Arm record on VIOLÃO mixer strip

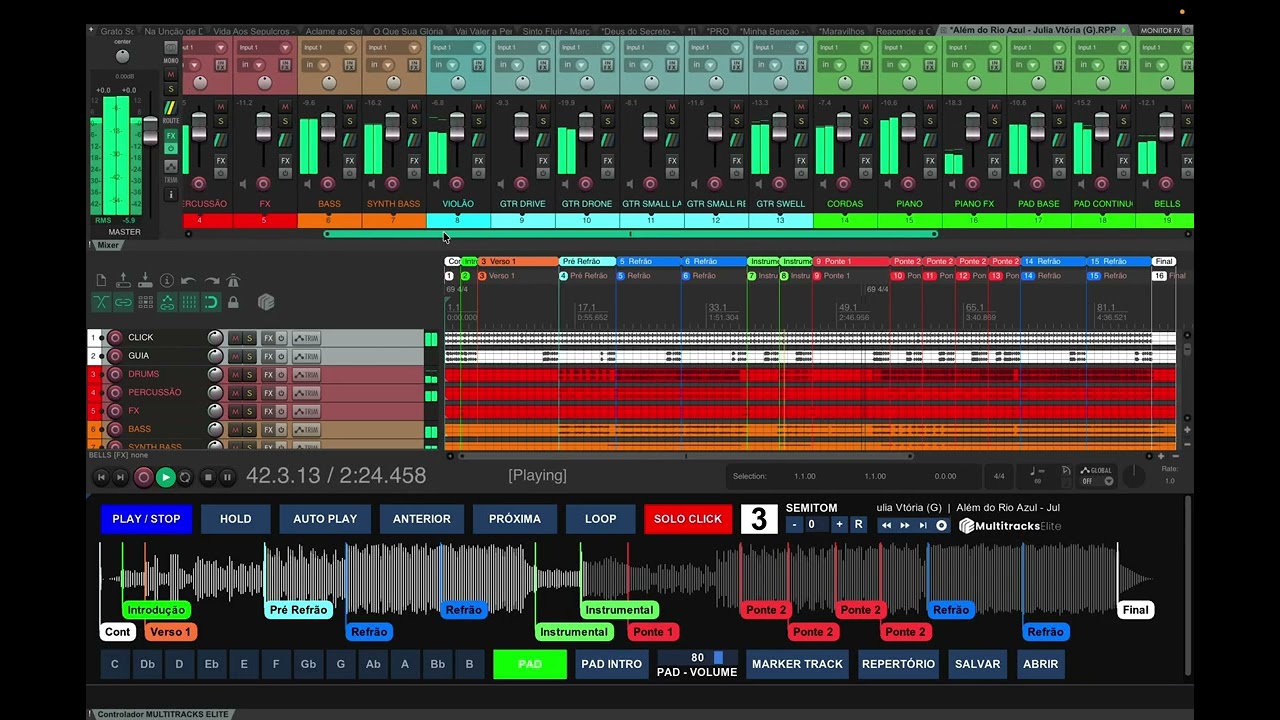click(x=456, y=184)
